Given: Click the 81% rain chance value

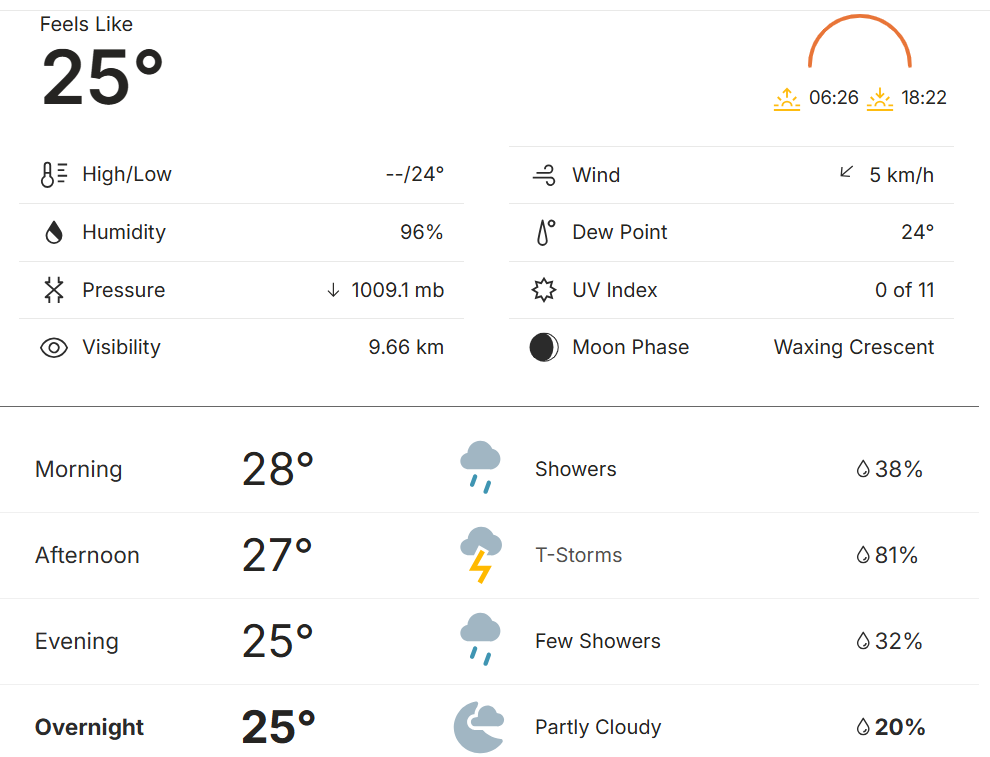Looking at the screenshot, I should [896, 555].
